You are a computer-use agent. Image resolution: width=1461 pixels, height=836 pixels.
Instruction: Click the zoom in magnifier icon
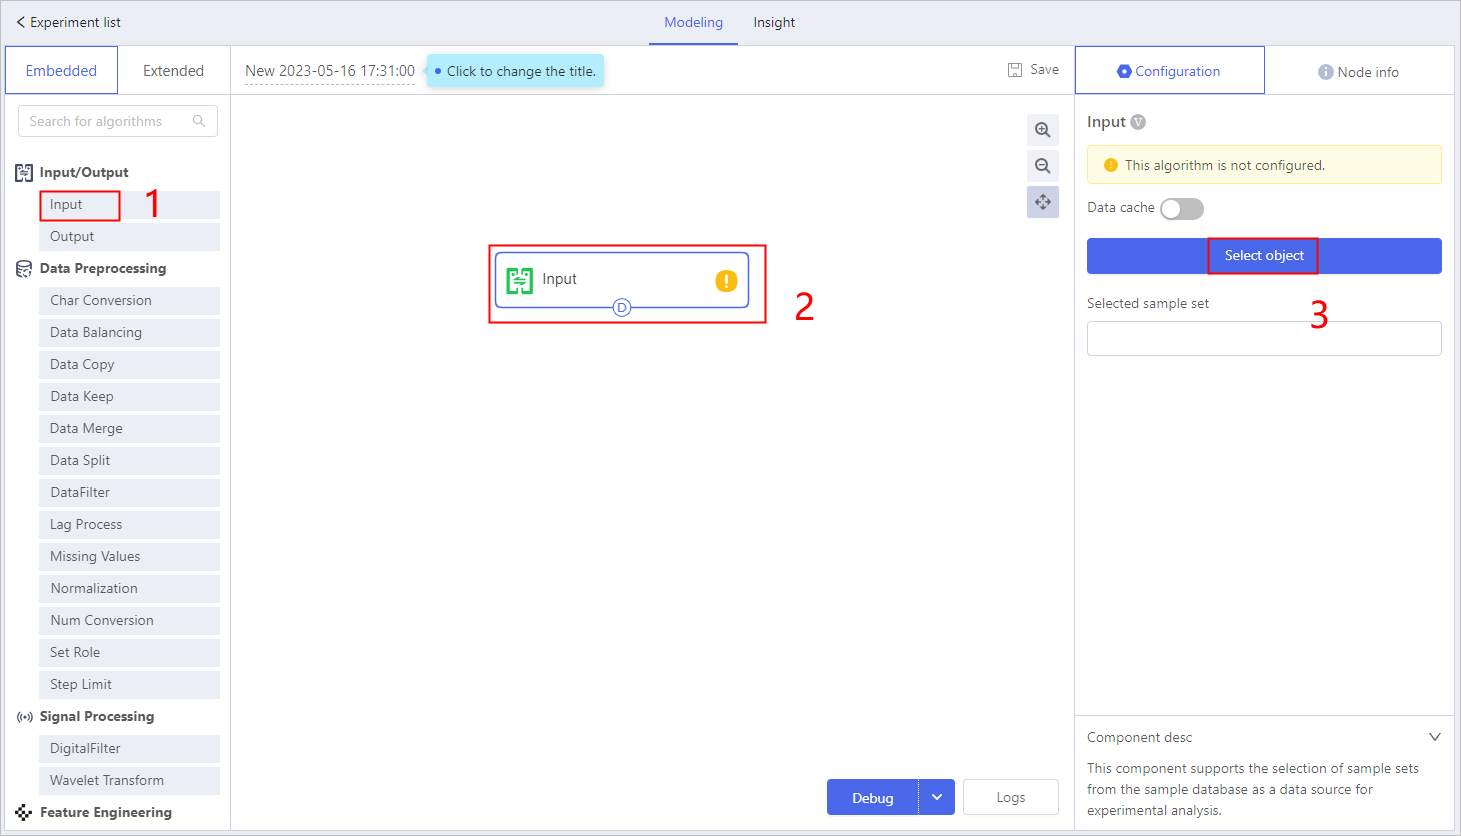point(1042,130)
